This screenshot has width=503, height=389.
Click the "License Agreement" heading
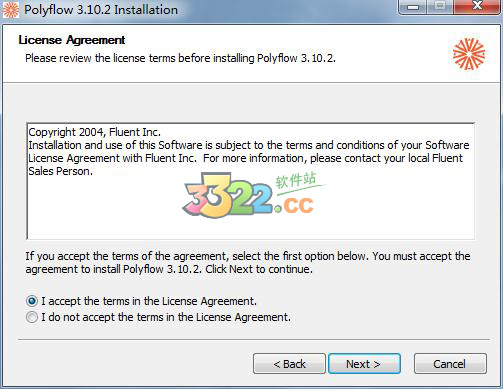pos(72,40)
